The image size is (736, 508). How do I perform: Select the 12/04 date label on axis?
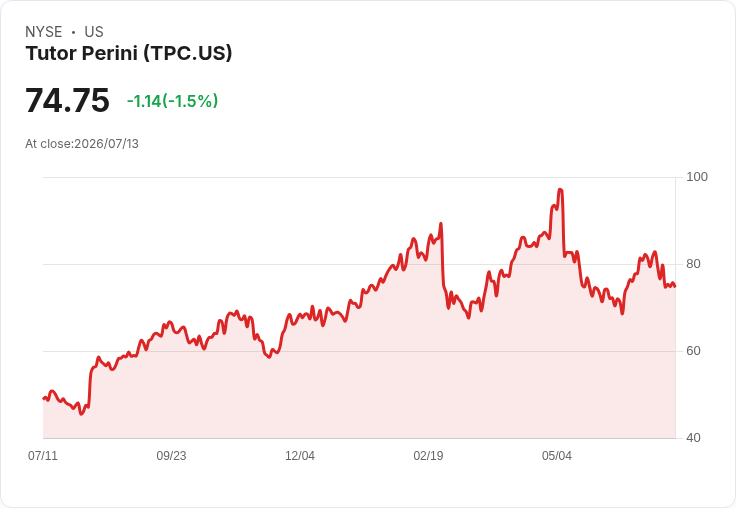click(300, 455)
